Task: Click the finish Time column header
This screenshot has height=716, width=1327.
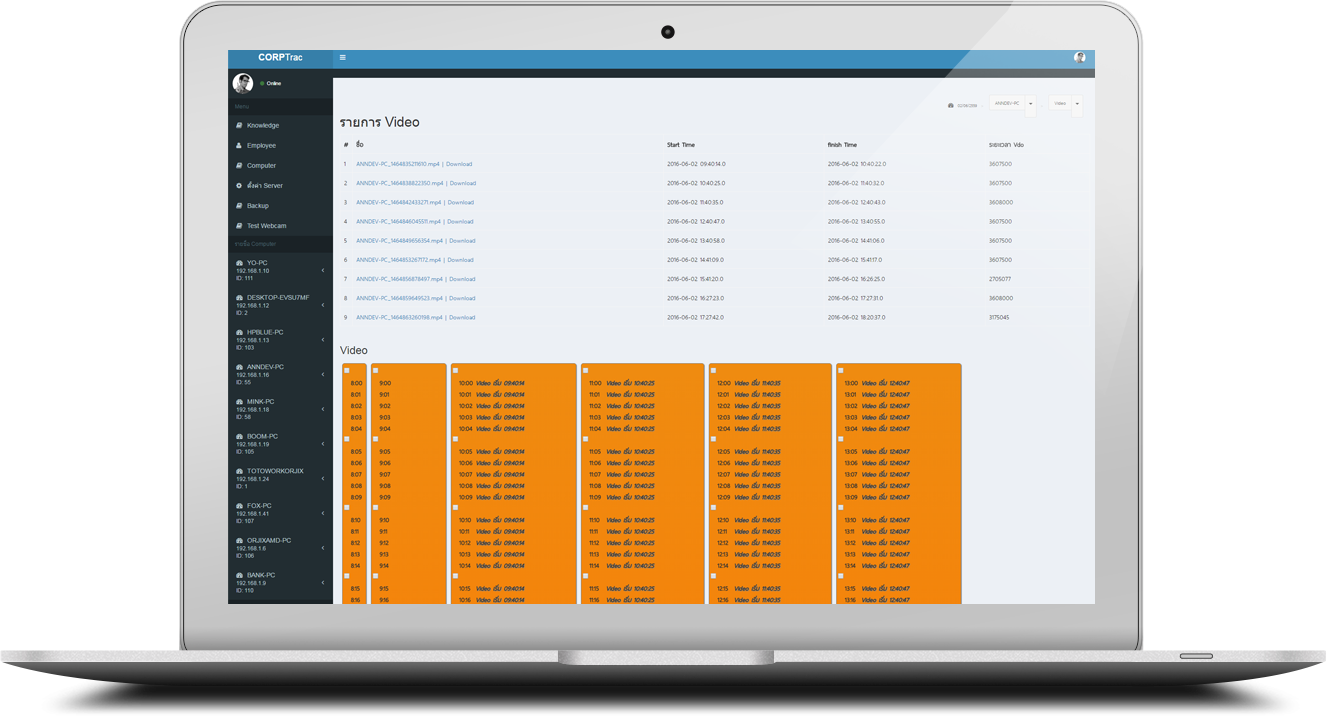Action: (x=842, y=145)
